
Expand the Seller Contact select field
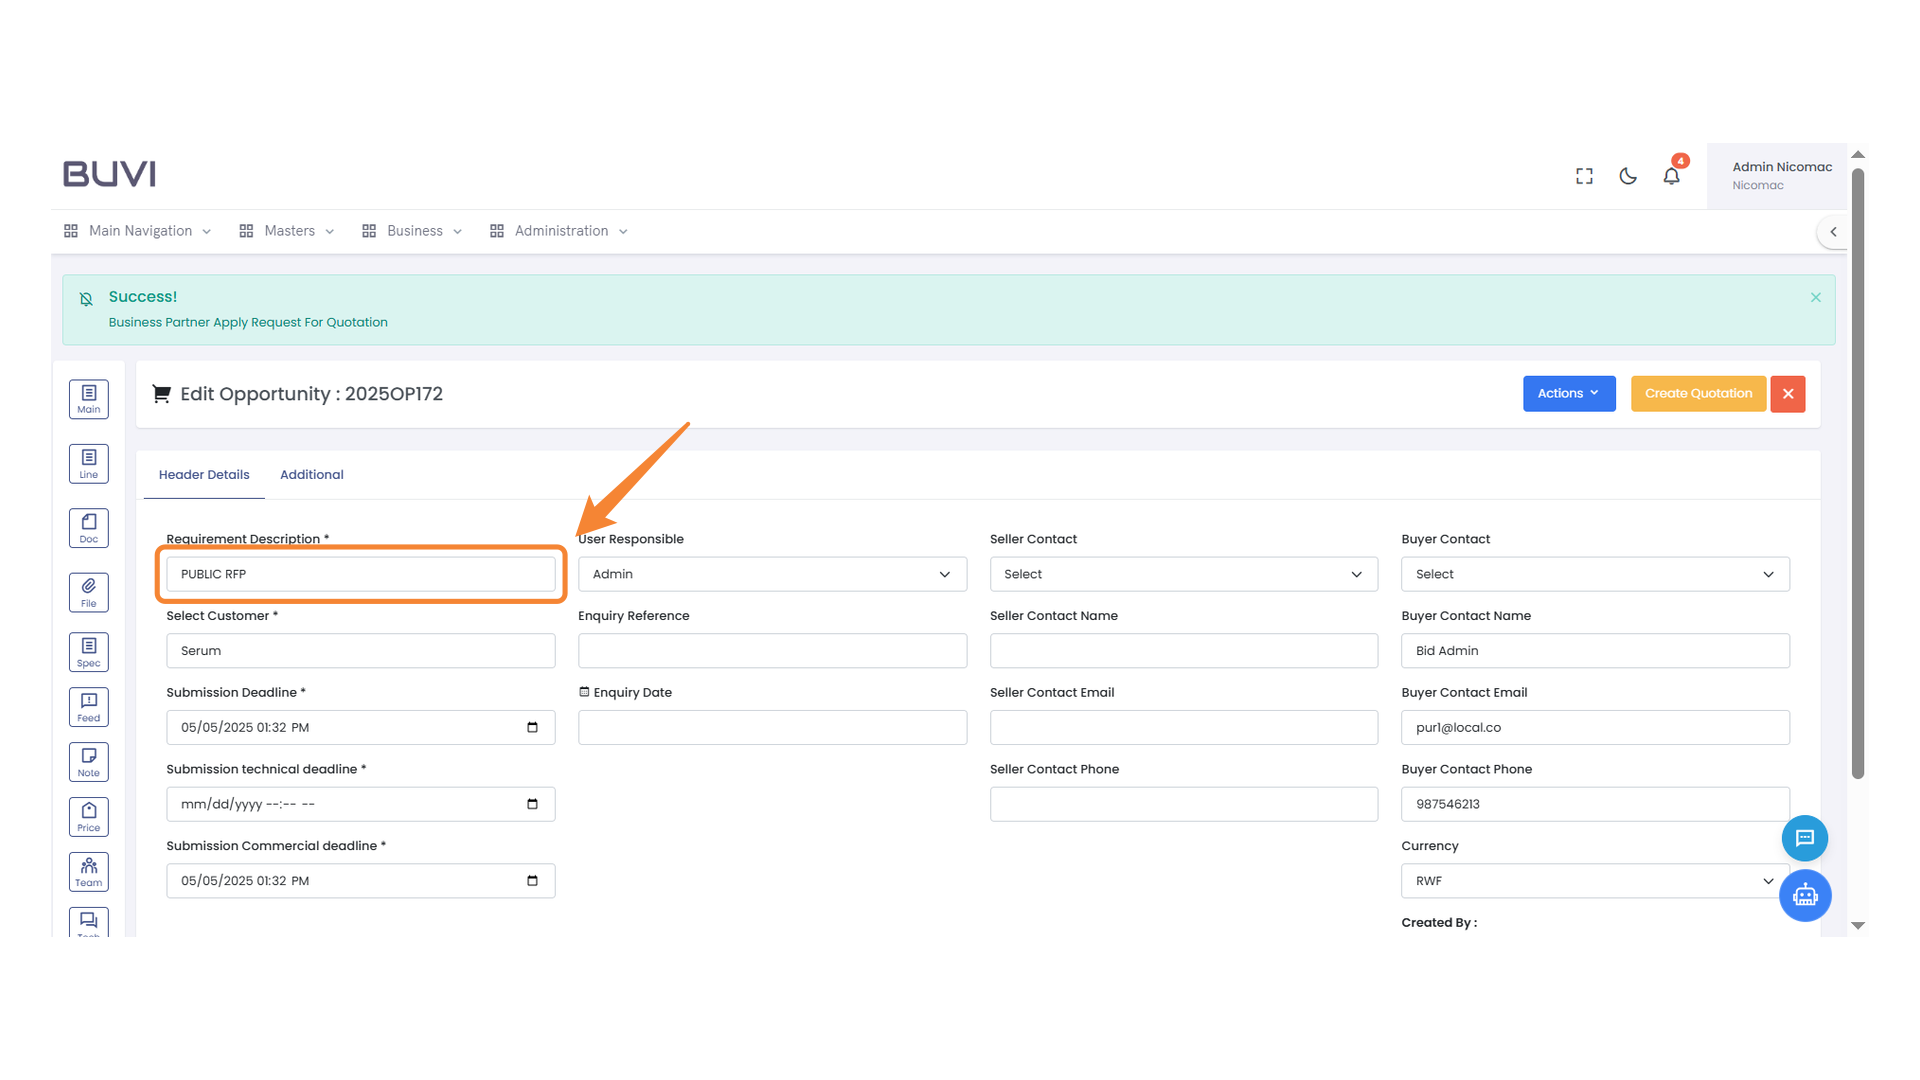click(x=1183, y=574)
